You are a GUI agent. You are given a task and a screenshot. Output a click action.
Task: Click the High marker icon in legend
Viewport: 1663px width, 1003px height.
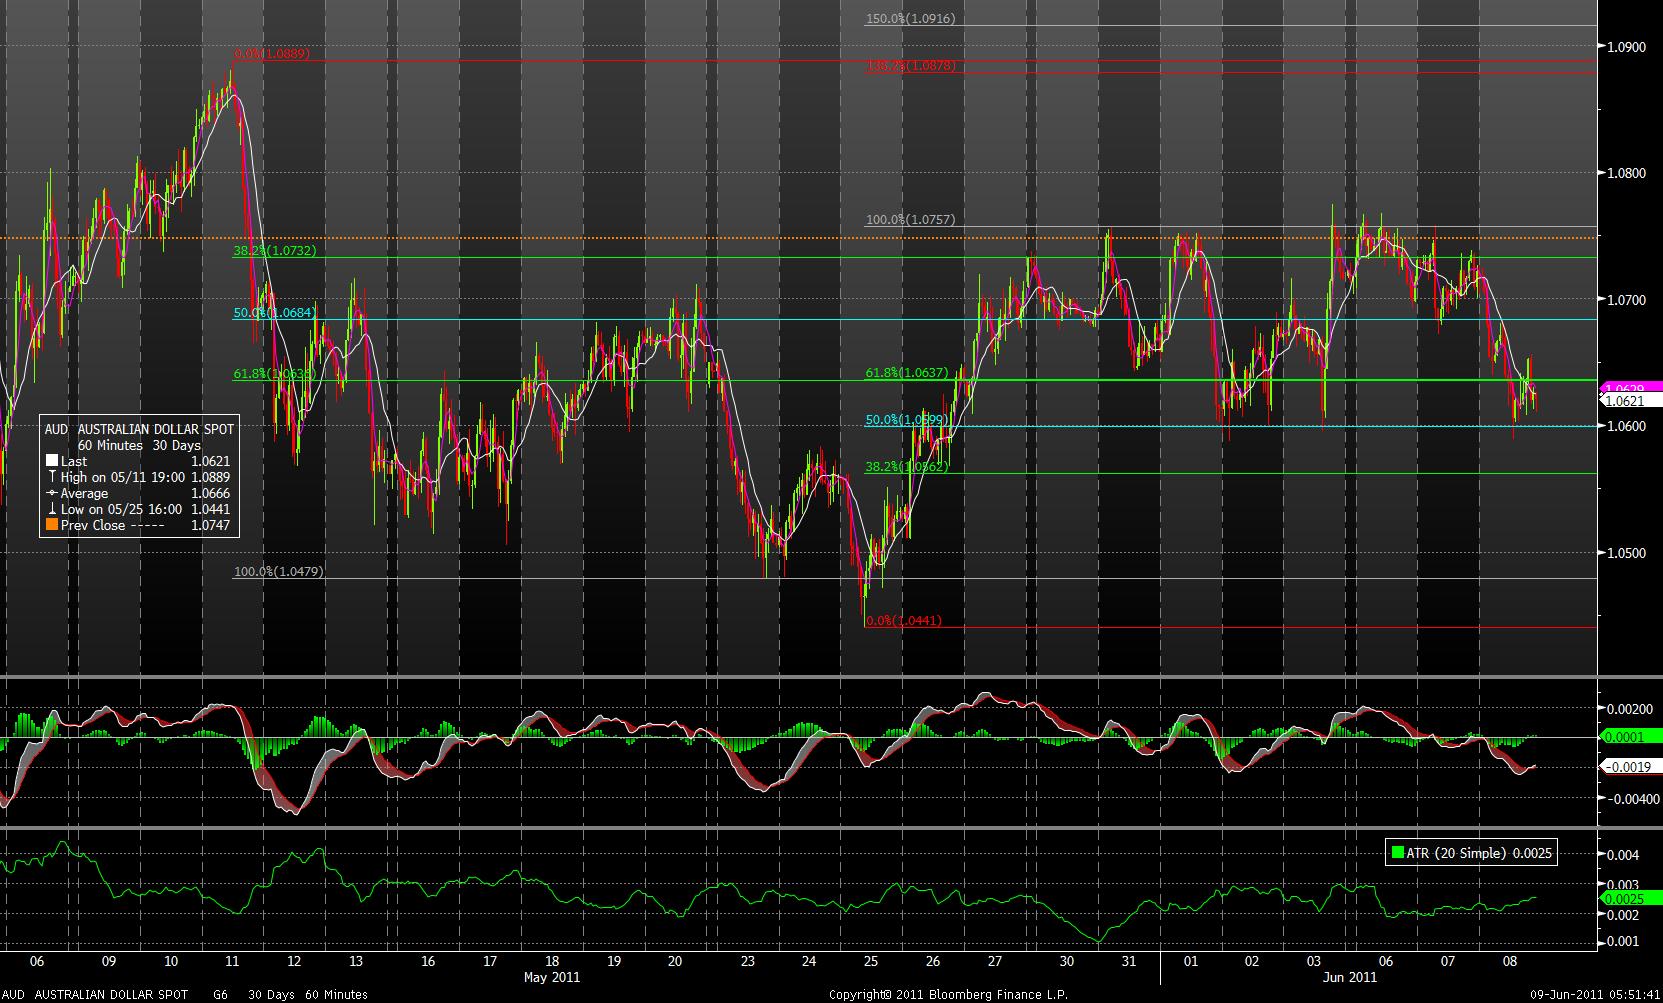[52, 477]
